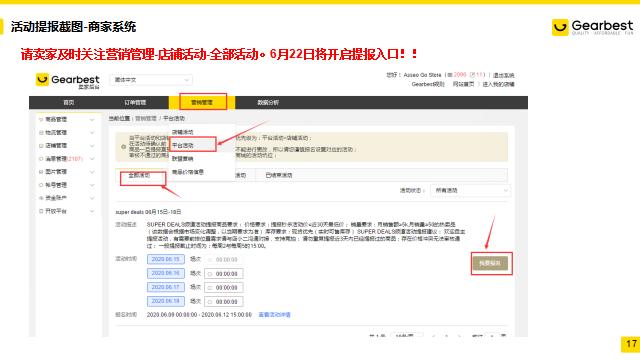Image resolution: width=640 pixels, height=360 pixels.
Task: Select the 2020.06.15 activity date box
Action: 166,259
